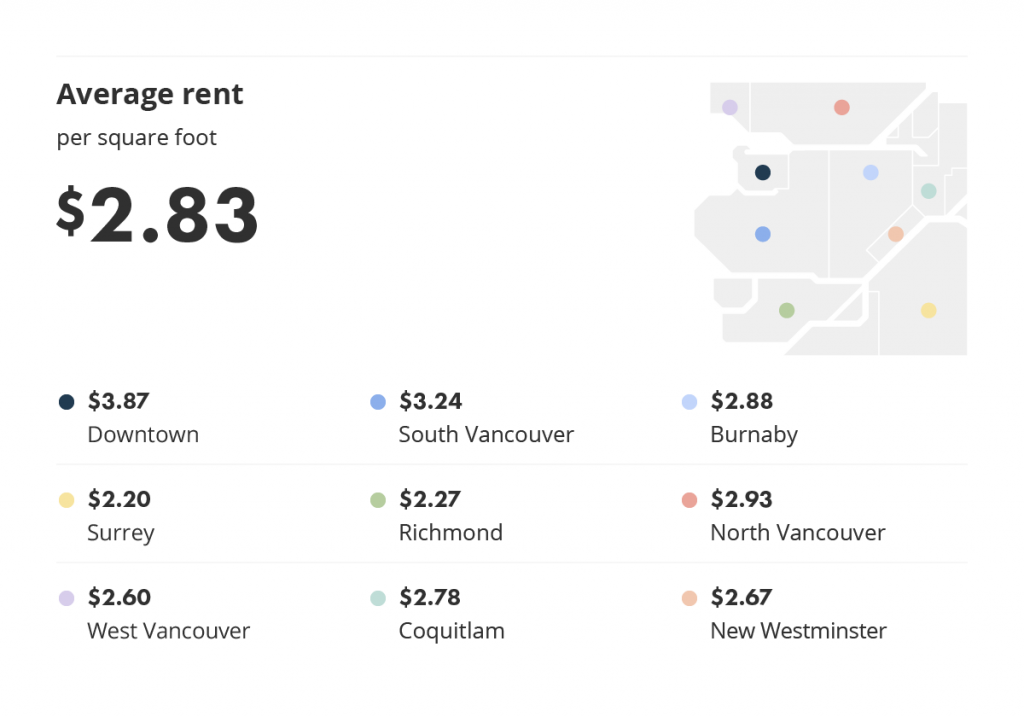Image resolution: width=1024 pixels, height=717 pixels.
Task: Click the Downtown legend color dot
Action: pyautogui.click(x=66, y=402)
